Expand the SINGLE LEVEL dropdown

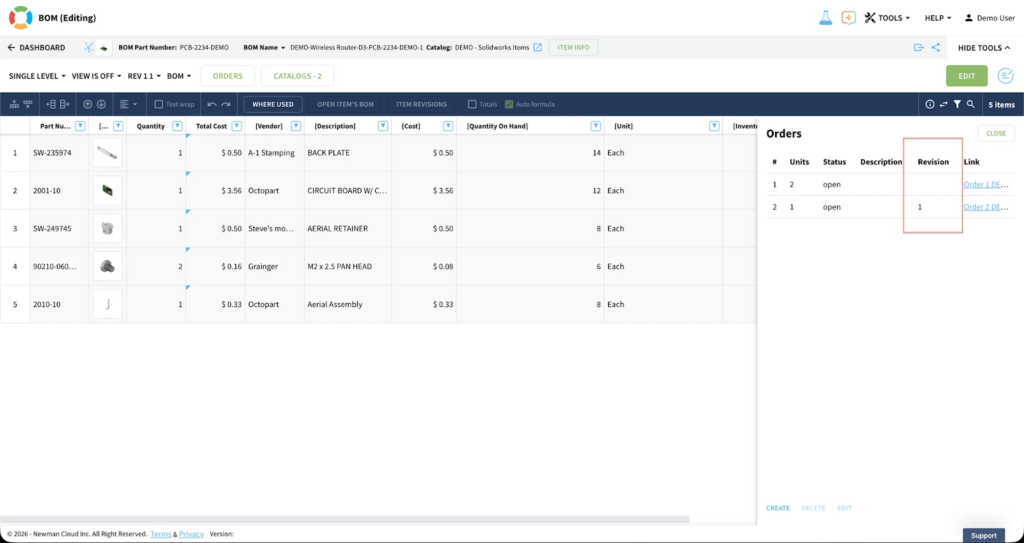37,76
